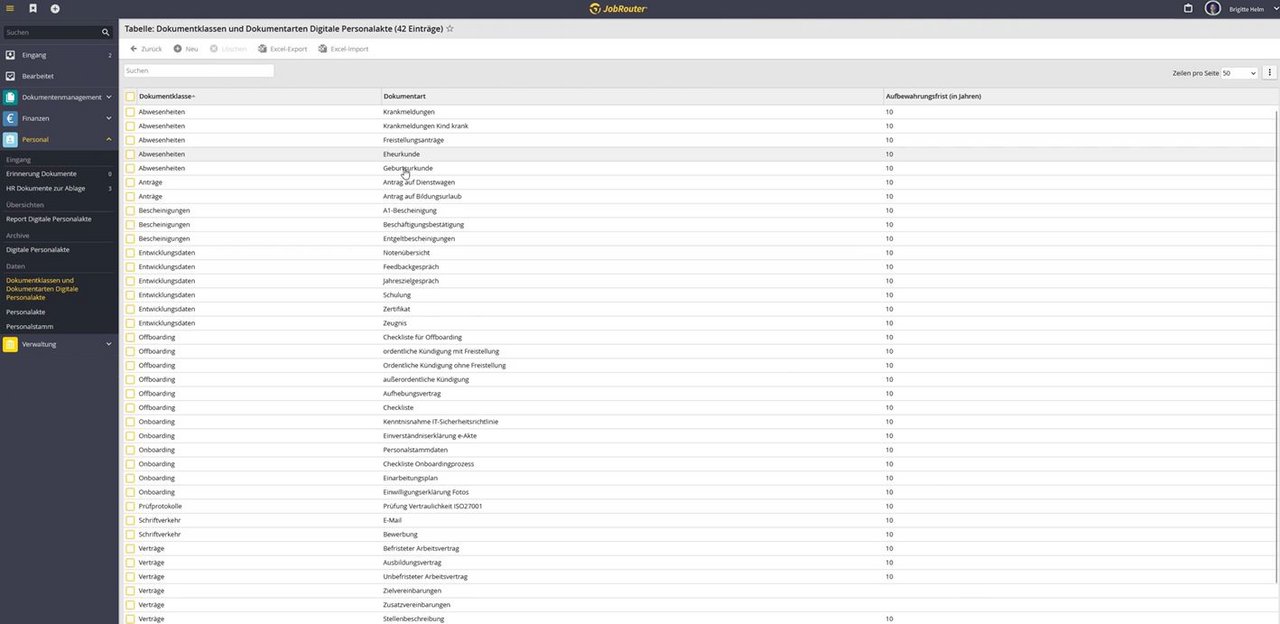Screen dimensions: 1280x624
Task: Click the table search field above the grid
Action: pyautogui.click(x=198, y=71)
